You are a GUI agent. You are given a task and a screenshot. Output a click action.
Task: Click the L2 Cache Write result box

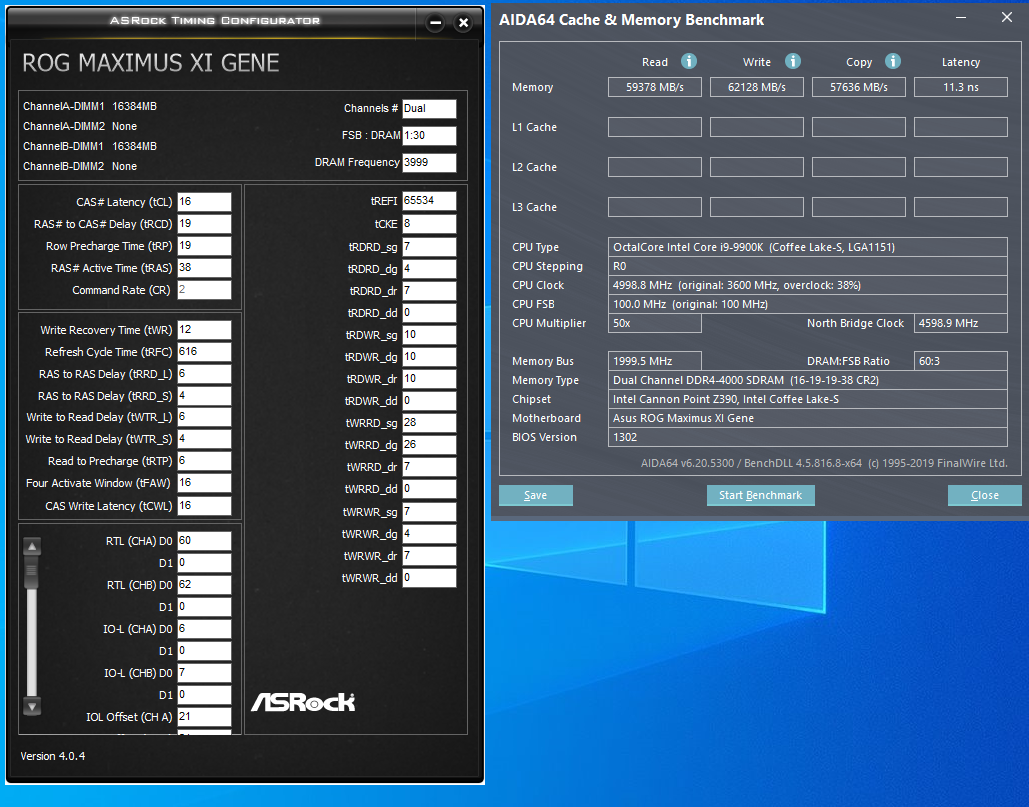tap(757, 167)
